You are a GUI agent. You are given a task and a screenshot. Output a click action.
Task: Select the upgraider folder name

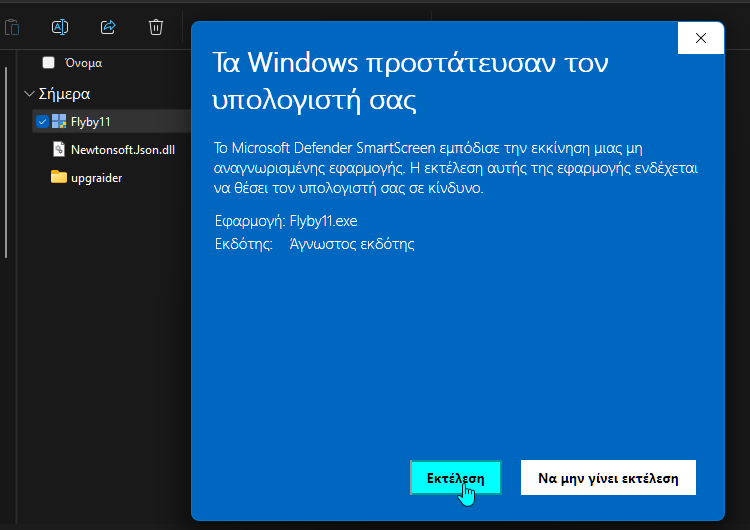click(97, 178)
